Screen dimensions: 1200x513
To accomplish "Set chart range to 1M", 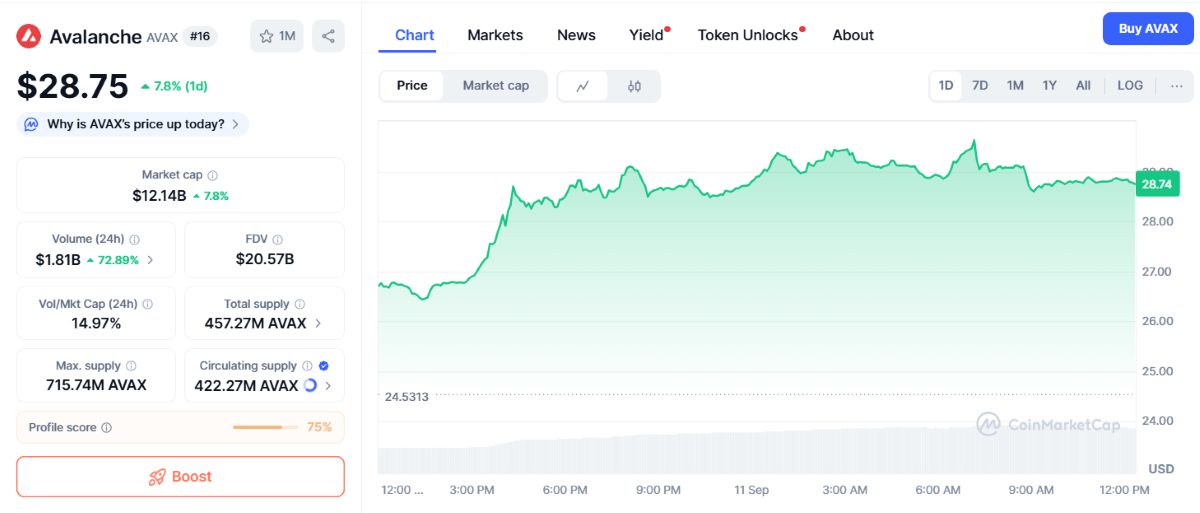I will [1015, 86].
